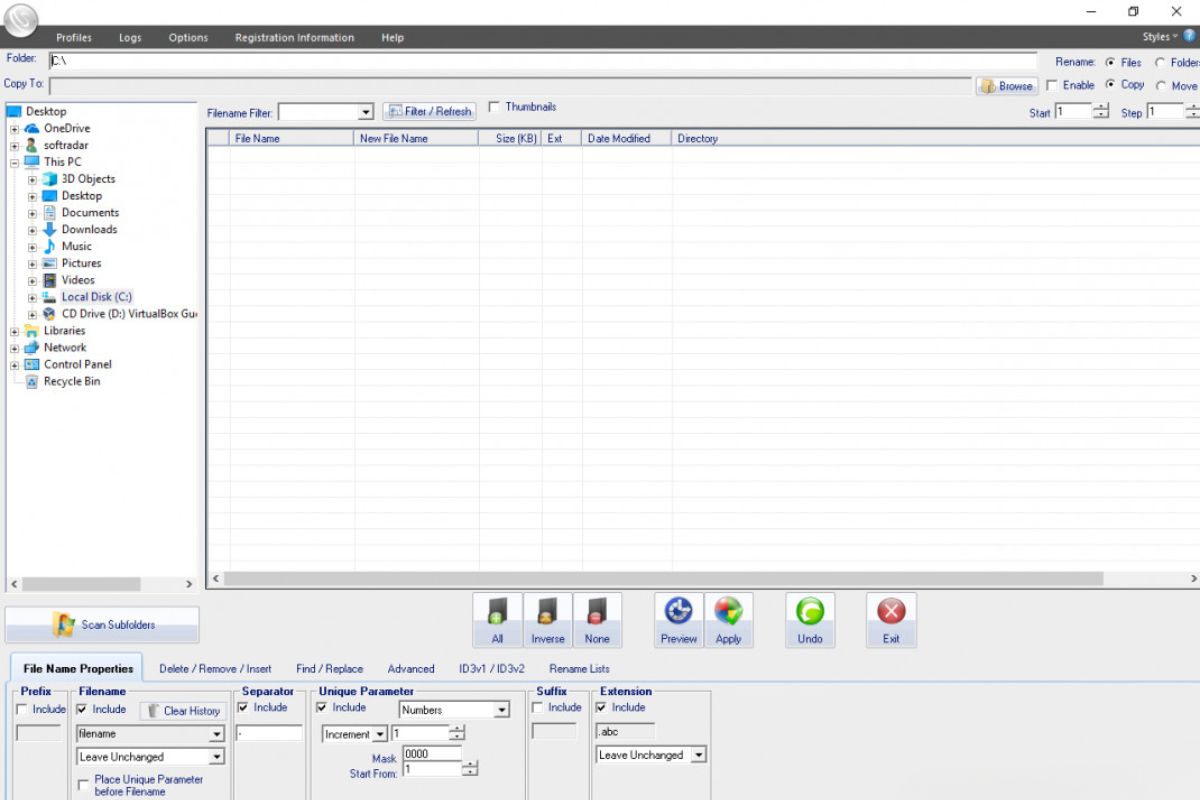Switch to the Find / Replace tab
The width and height of the screenshot is (1200, 800).
point(329,669)
